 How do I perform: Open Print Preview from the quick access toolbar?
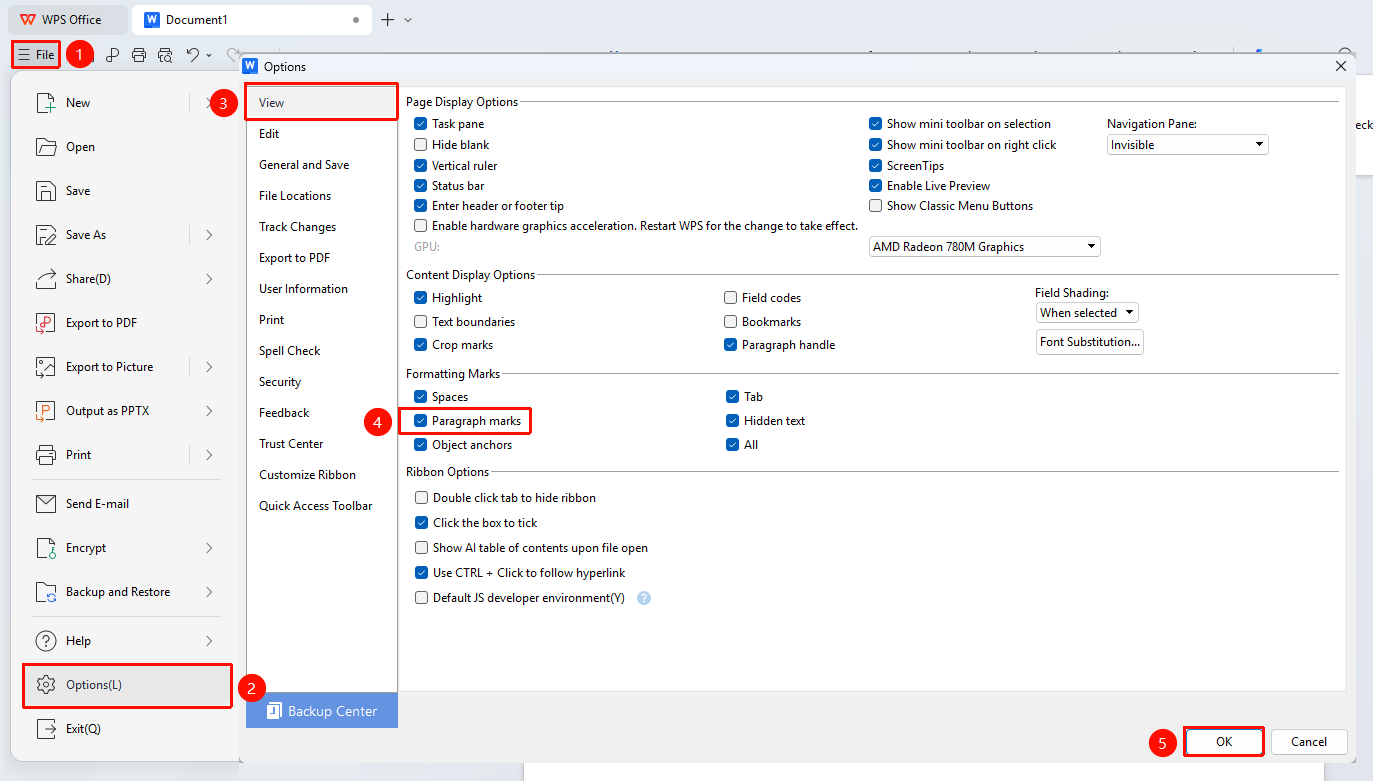165,55
